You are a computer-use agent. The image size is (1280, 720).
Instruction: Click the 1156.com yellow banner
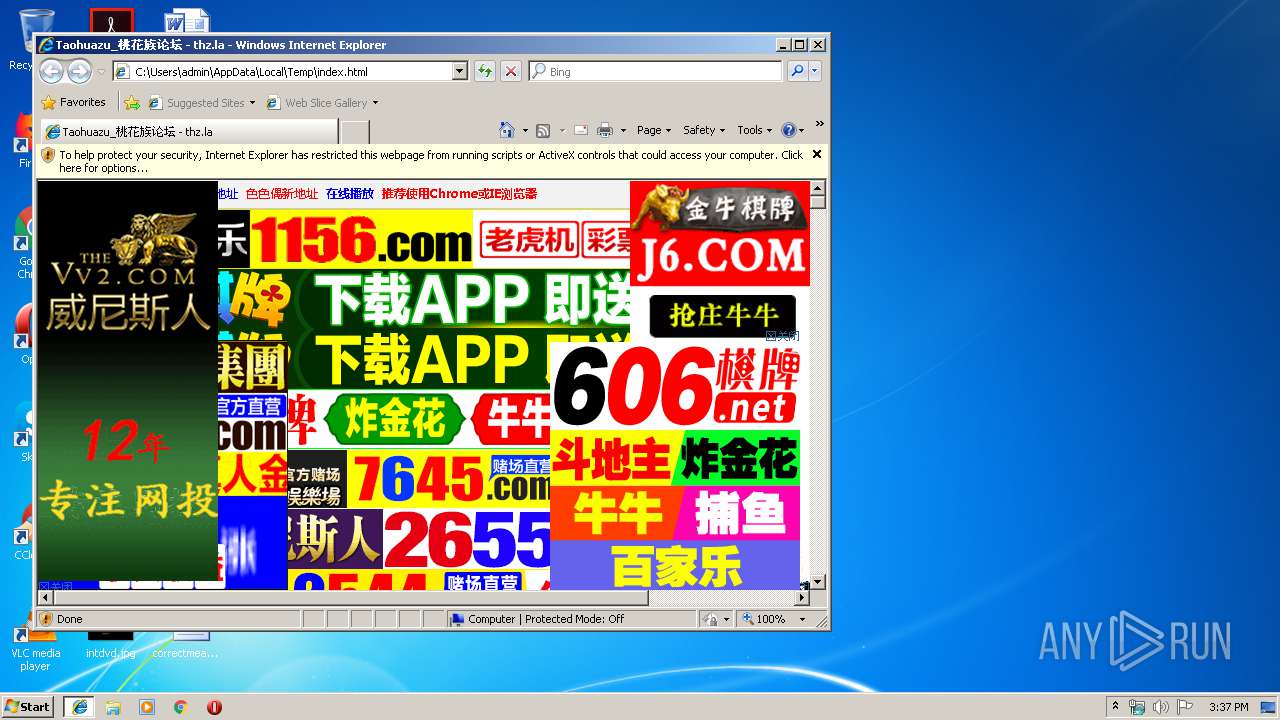360,239
